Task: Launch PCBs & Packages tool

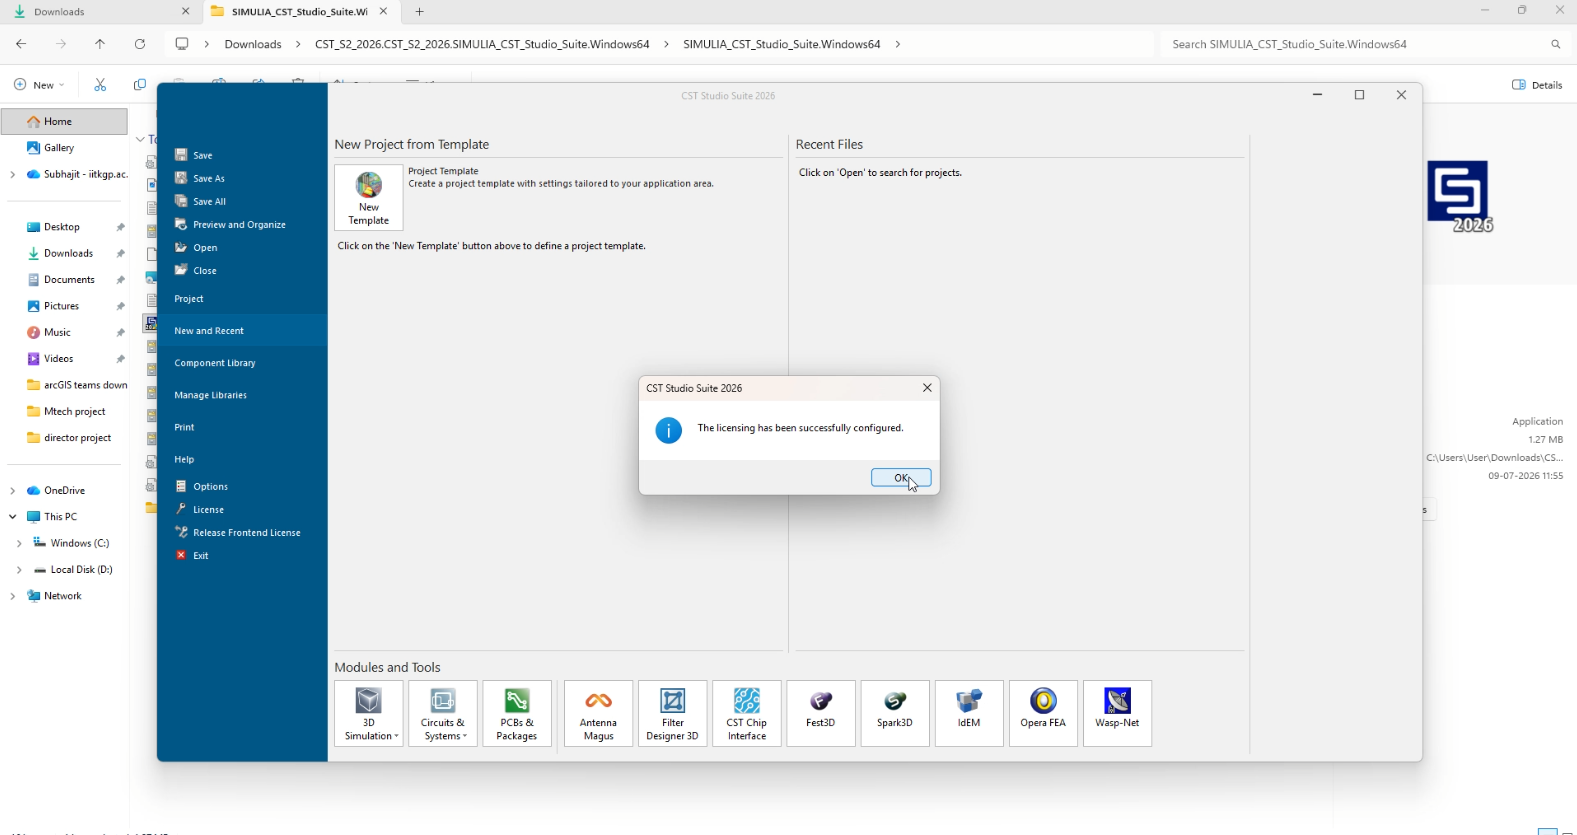Action: click(517, 713)
